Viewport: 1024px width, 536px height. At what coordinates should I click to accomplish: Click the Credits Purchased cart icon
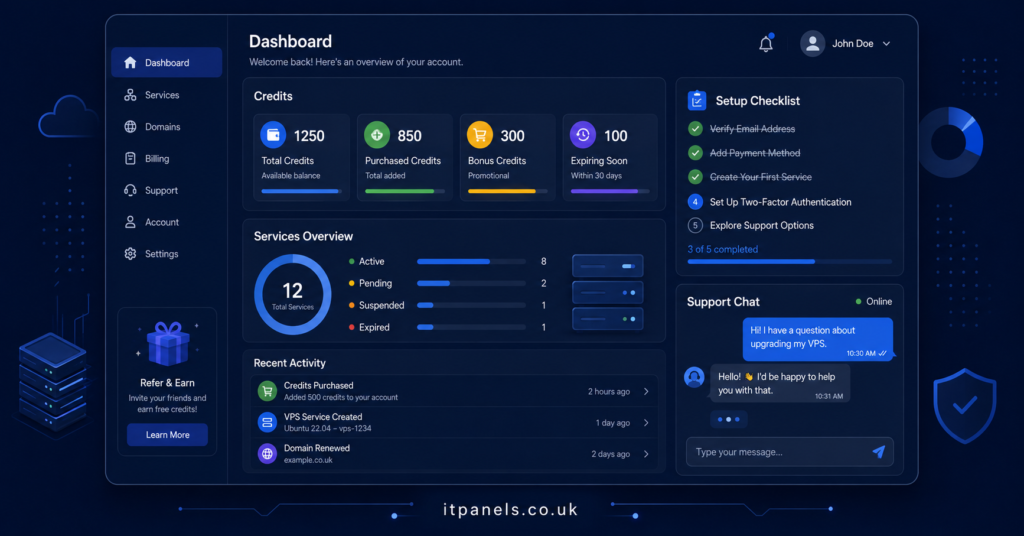pyautogui.click(x=267, y=391)
